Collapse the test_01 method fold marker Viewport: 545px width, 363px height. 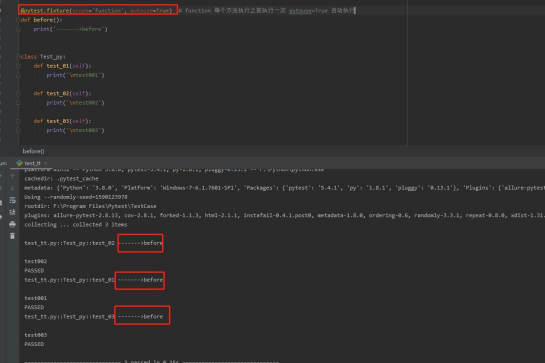click(18, 66)
